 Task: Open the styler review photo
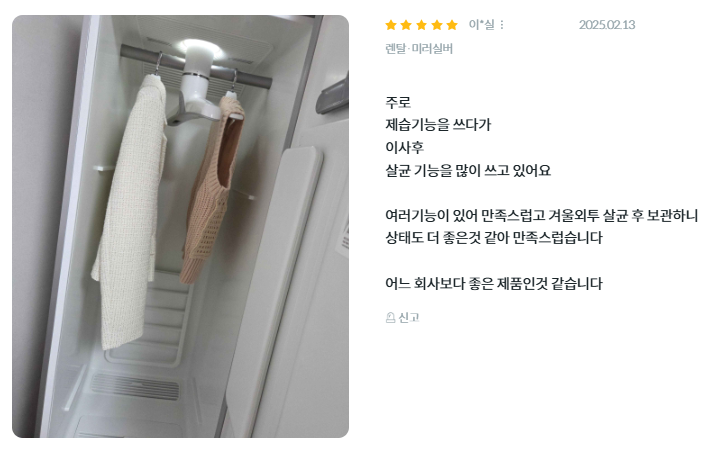tap(181, 226)
